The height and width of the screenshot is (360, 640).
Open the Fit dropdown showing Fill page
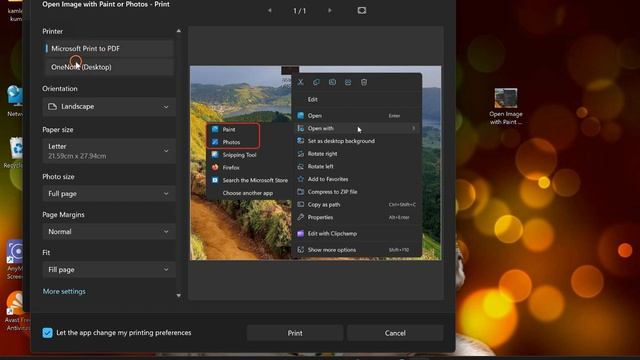109,269
